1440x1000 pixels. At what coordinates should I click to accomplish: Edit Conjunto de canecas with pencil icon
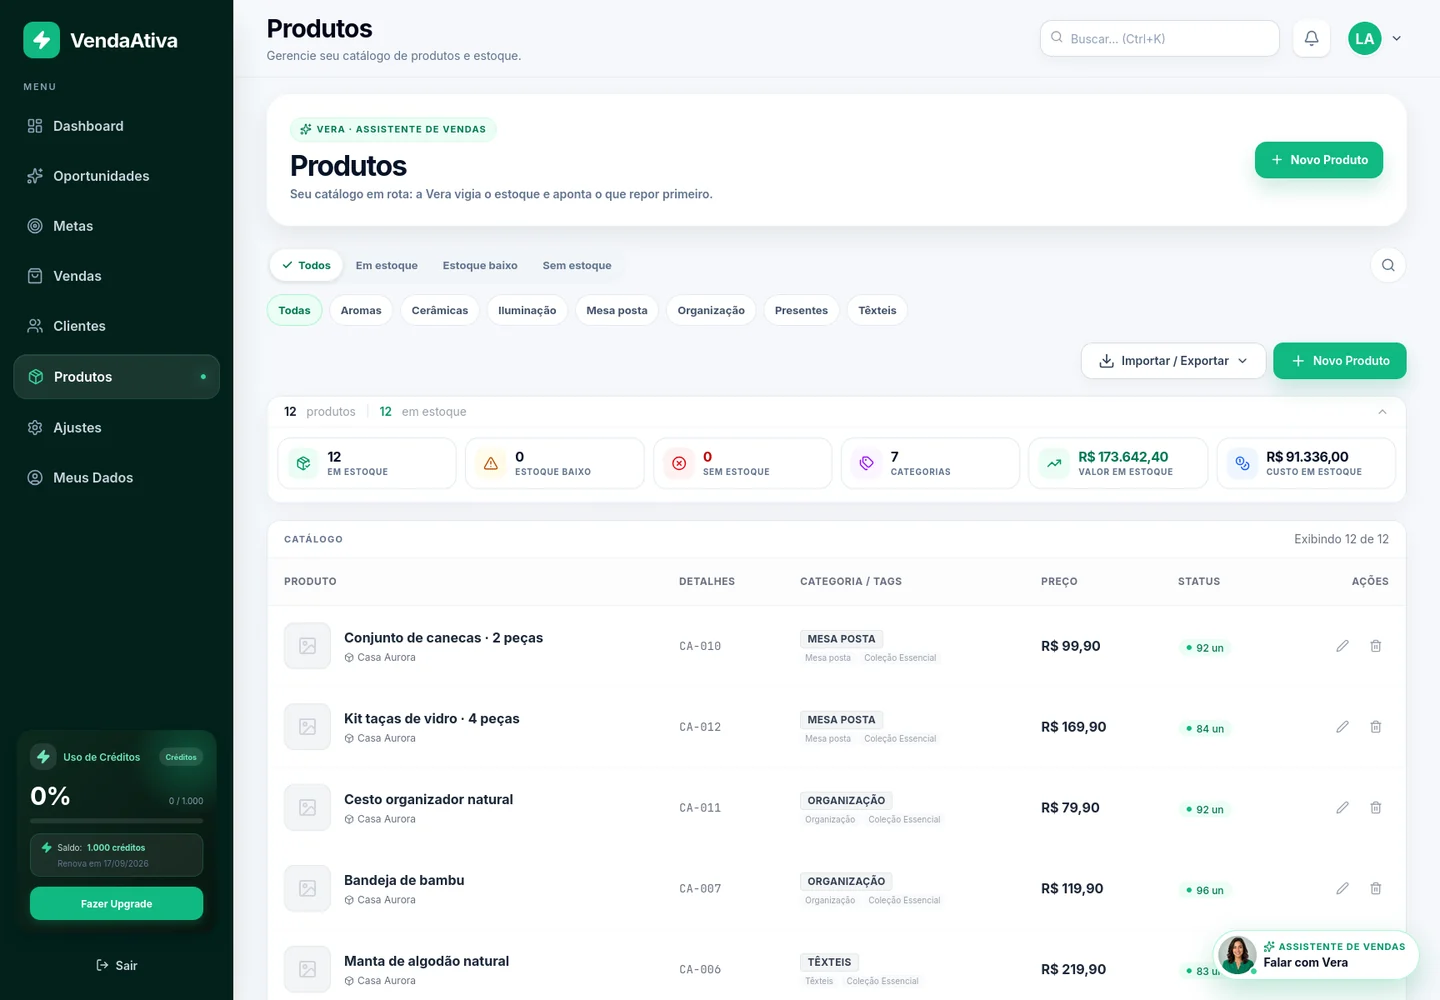1342,646
